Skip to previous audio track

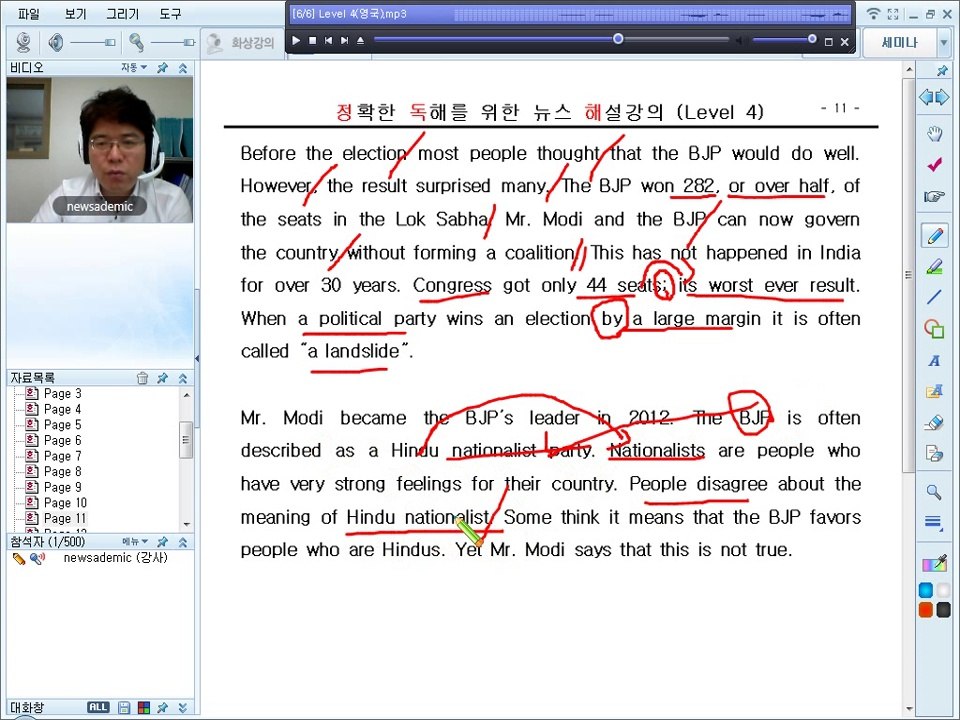click(x=328, y=40)
